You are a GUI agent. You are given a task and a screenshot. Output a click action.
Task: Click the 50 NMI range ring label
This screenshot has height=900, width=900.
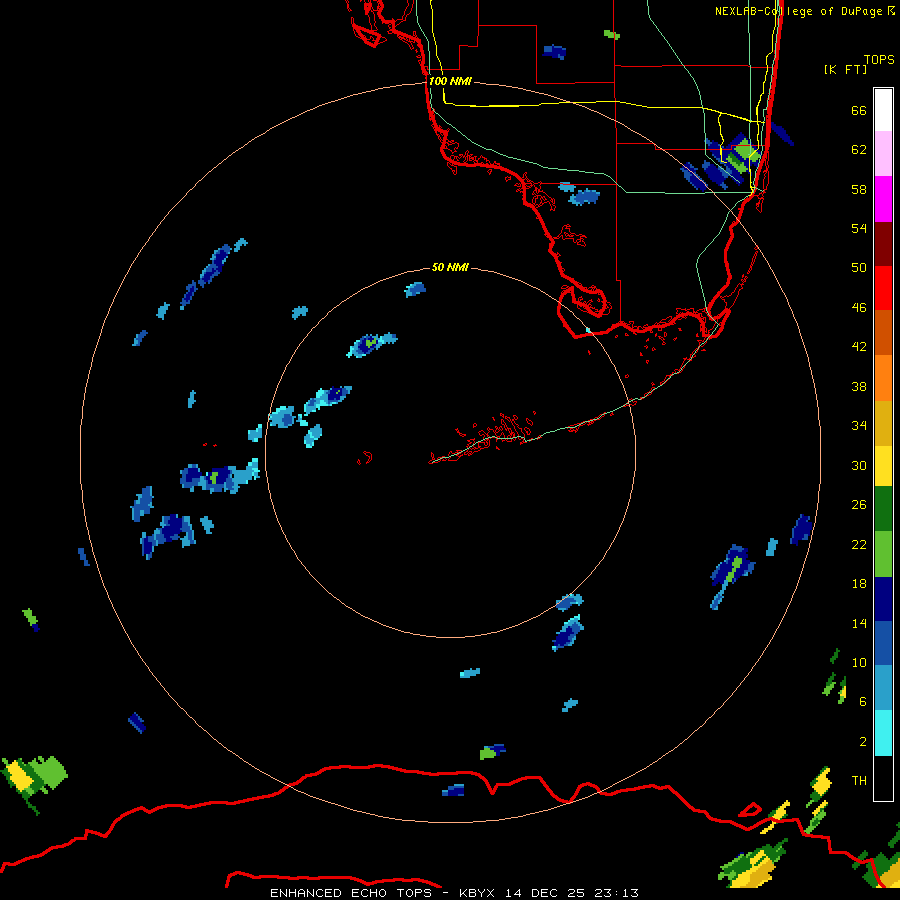click(450, 267)
